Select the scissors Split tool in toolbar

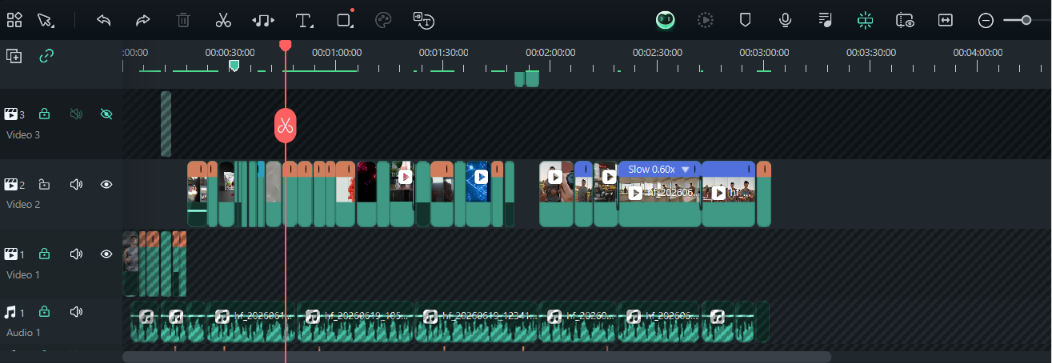[x=223, y=20]
